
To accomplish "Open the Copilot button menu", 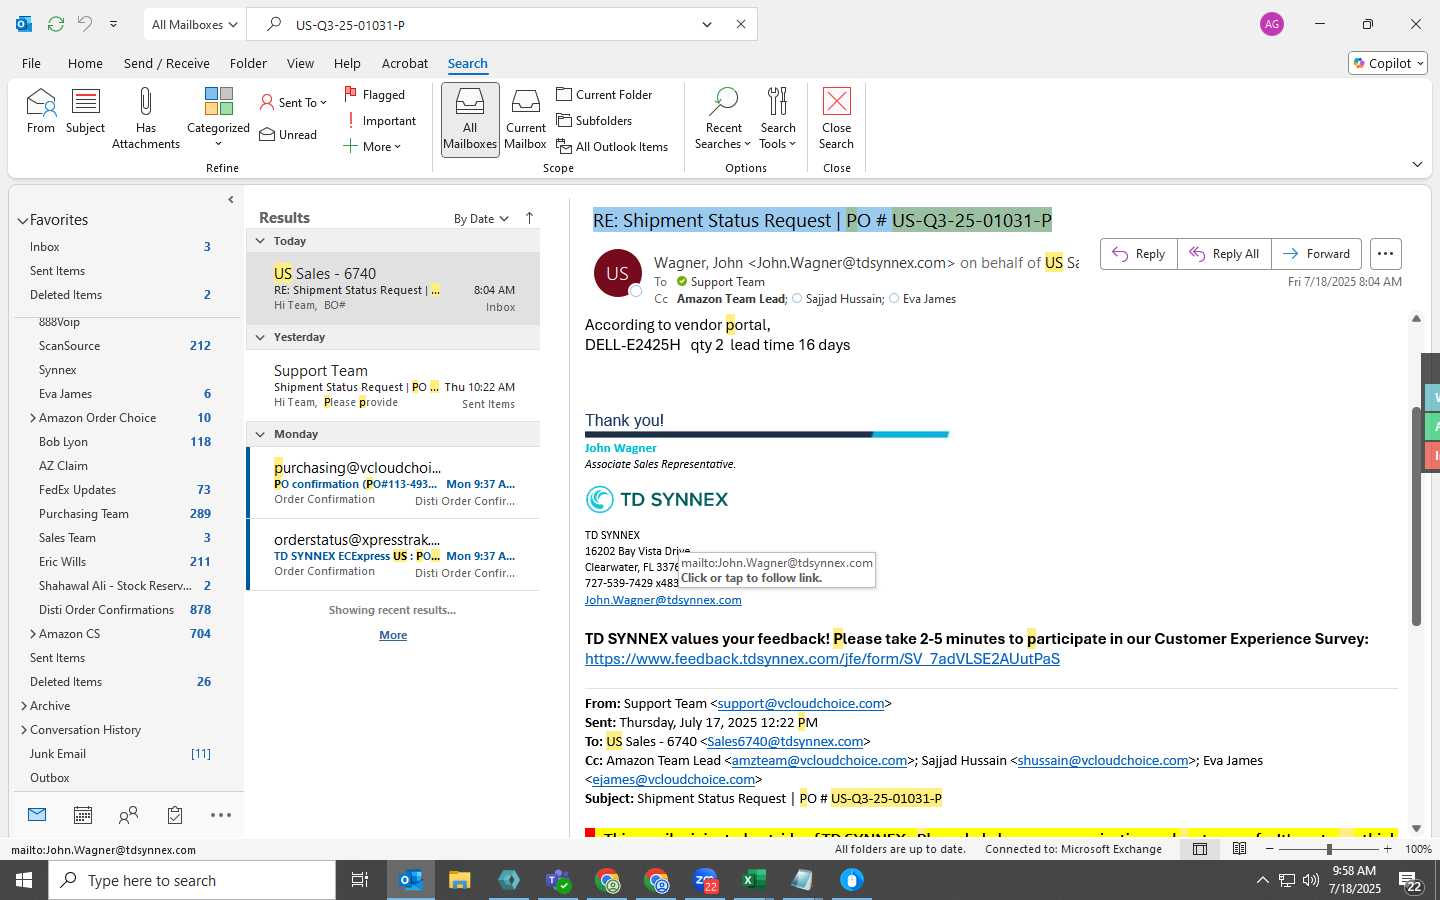I will click(x=1388, y=63).
